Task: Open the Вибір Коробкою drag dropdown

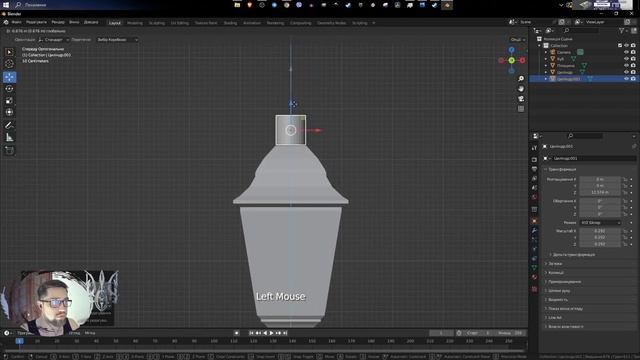Action: [118, 40]
